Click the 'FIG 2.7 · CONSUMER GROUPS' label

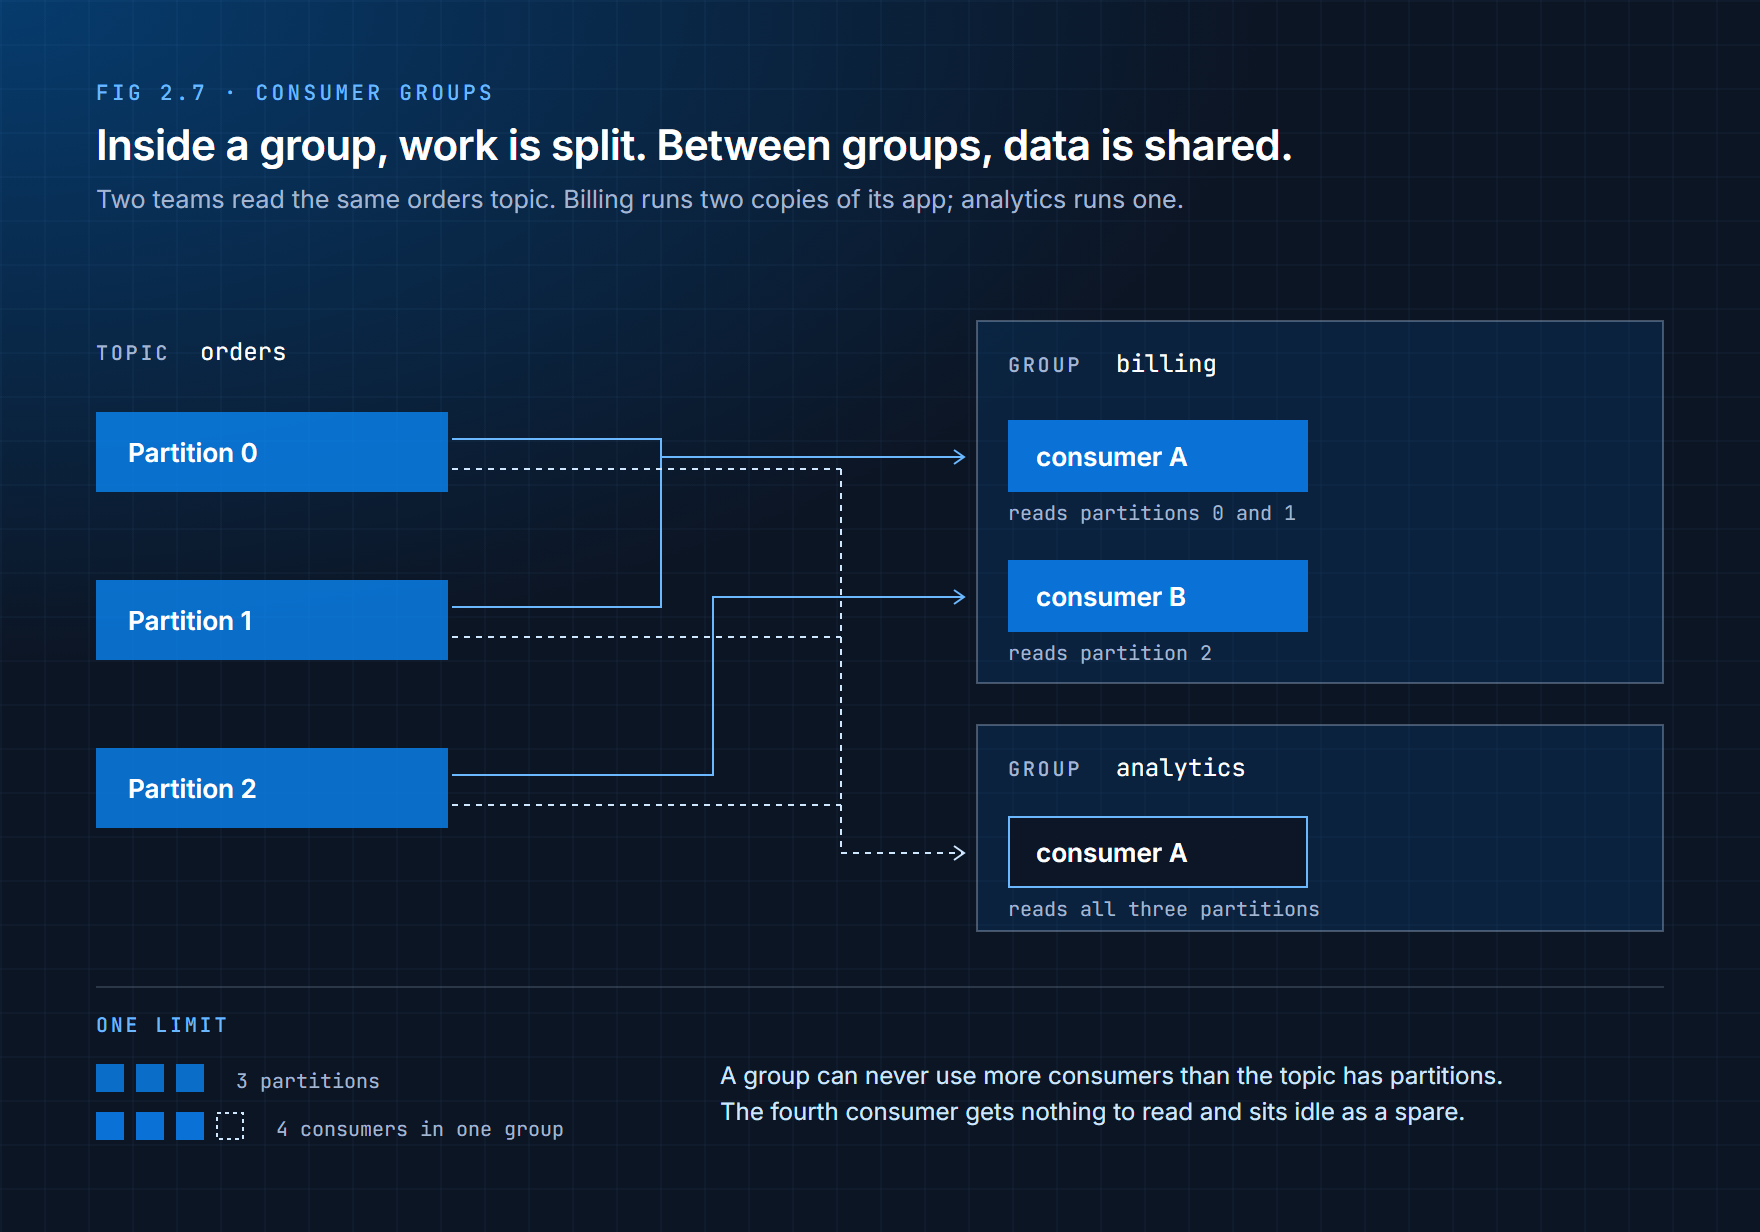[294, 93]
